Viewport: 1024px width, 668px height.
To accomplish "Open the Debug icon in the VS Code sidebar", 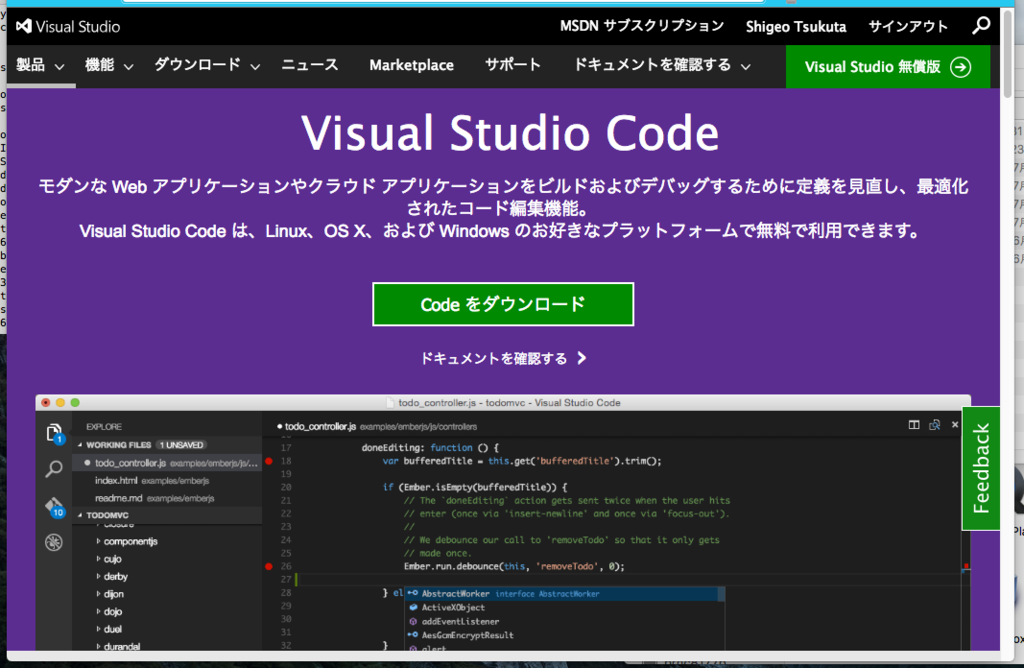I will click(54, 542).
